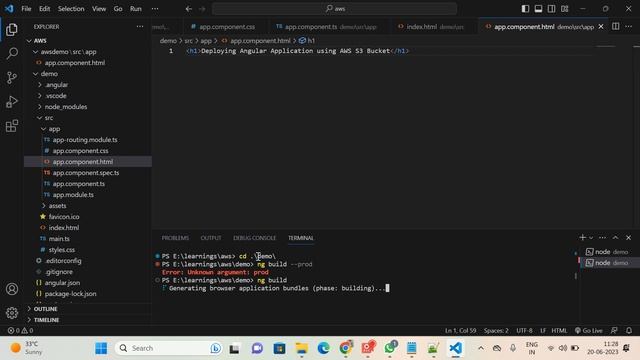Open the Explorer view in activity bar
640x360 pixels.
12,29
